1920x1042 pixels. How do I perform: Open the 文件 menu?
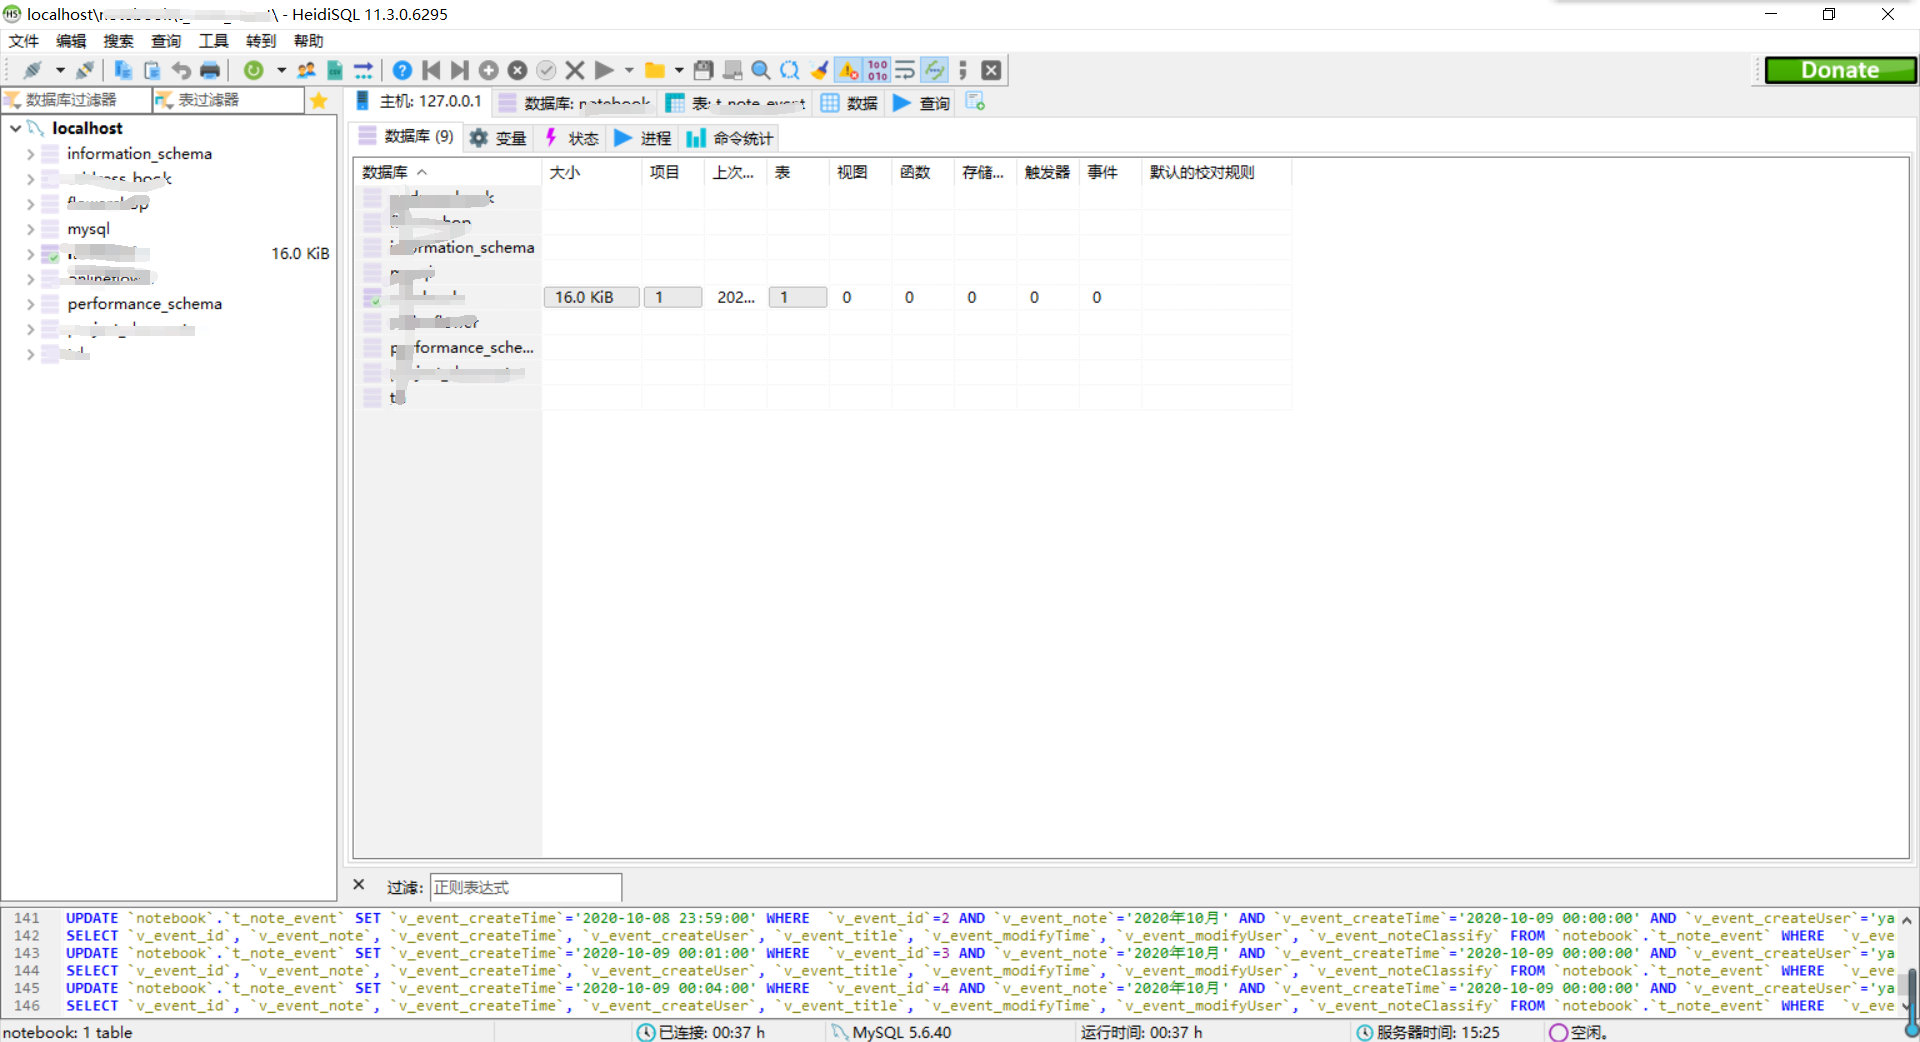tap(23, 41)
